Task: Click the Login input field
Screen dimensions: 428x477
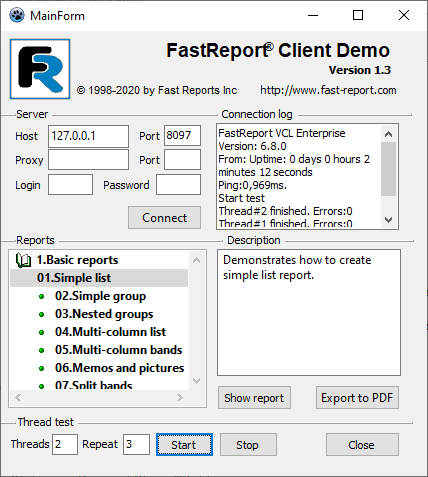Action: pyautogui.click(x=70, y=184)
